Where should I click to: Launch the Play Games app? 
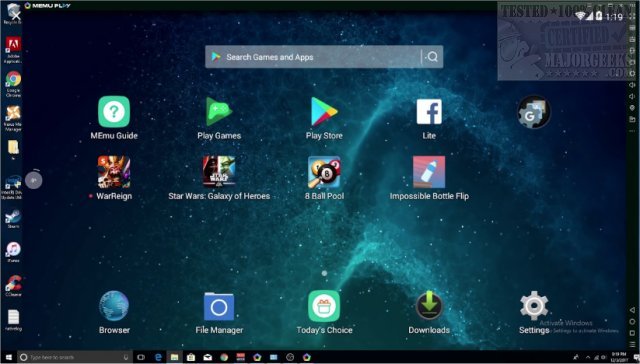coord(219,112)
